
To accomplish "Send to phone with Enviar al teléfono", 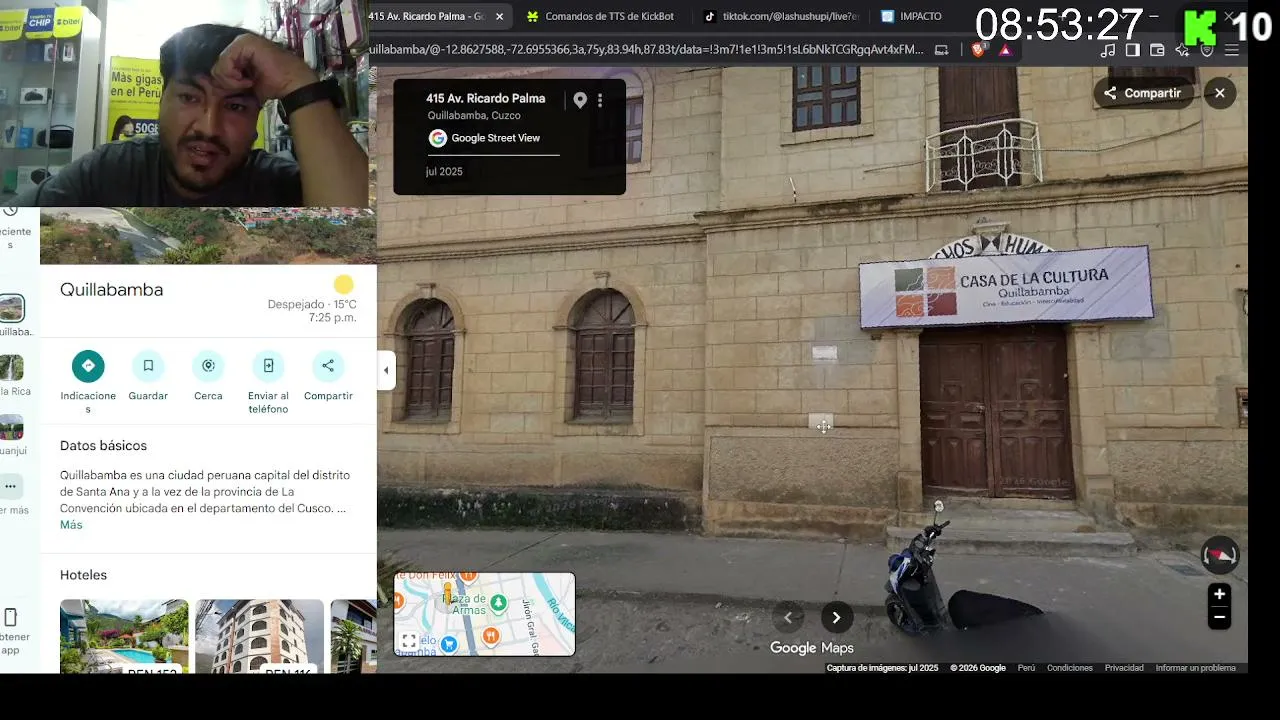I will pos(268,366).
